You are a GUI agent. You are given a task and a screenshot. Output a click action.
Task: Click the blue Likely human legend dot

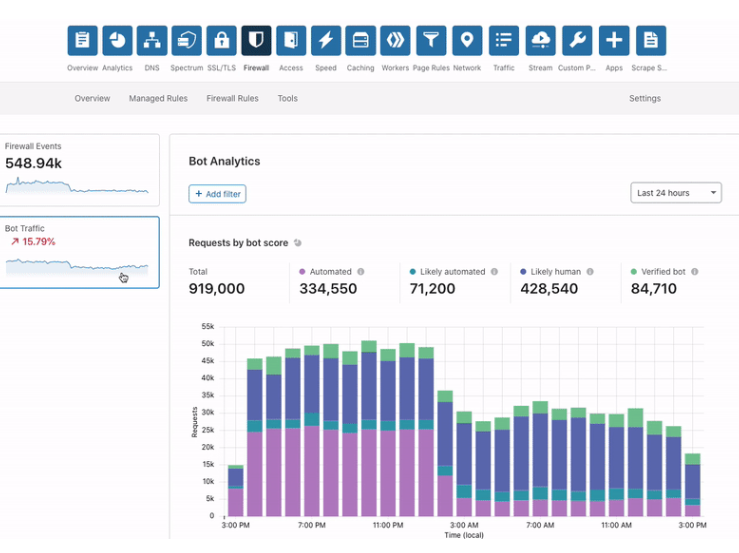coord(523,272)
